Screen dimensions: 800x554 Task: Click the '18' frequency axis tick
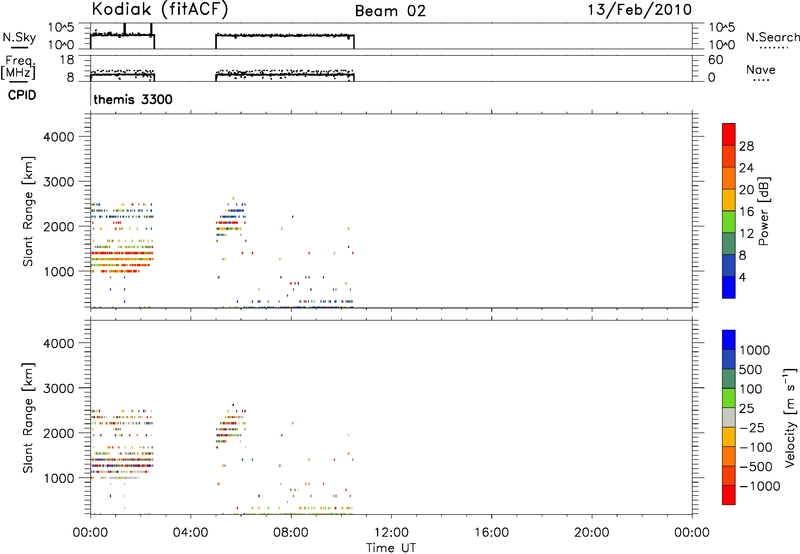[x=67, y=60]
